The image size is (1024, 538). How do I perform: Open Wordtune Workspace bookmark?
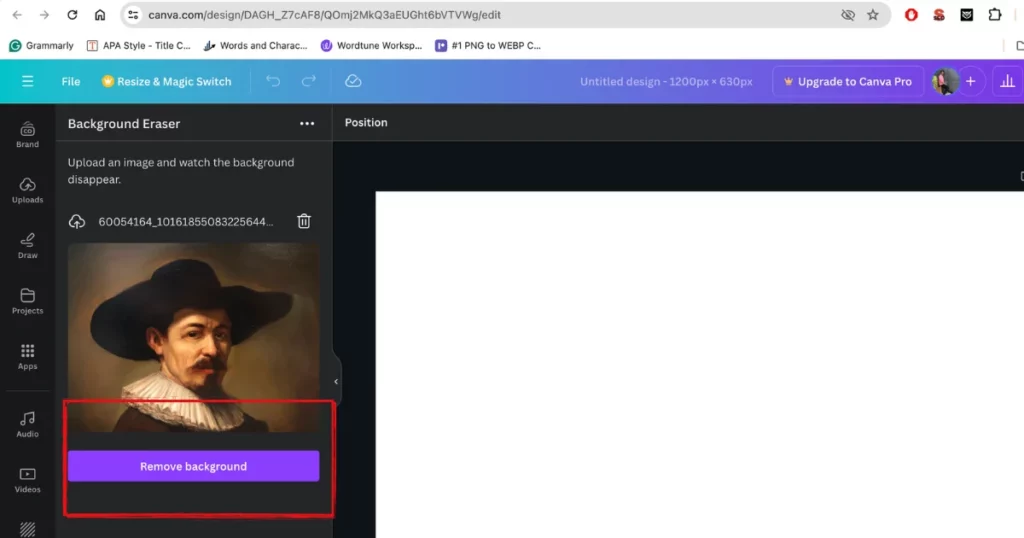tap(372, 46)
